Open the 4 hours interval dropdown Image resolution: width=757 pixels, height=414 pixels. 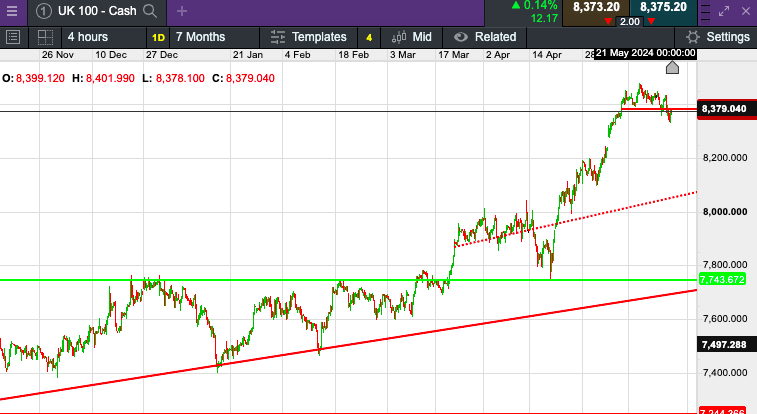tap(104, 37)
